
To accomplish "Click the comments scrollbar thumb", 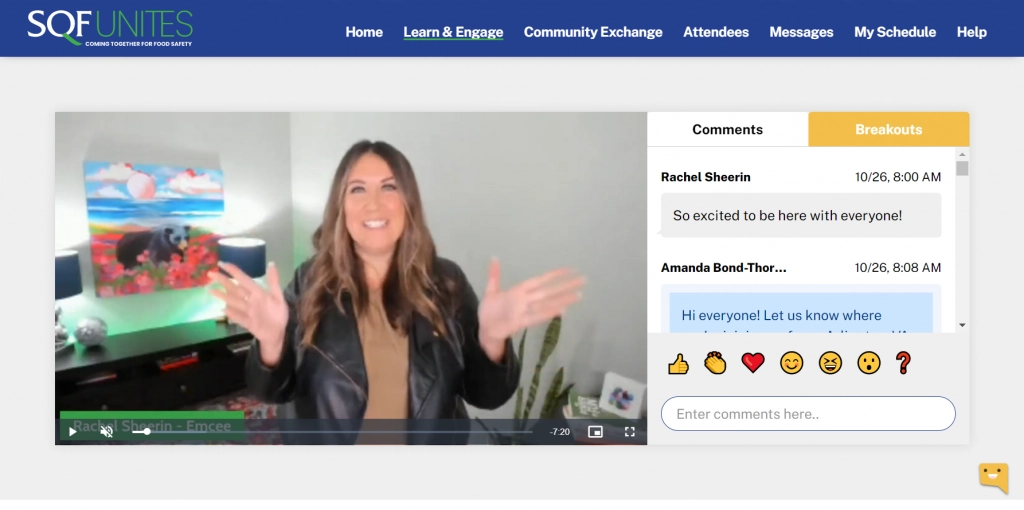I will (x=962, y=168).
